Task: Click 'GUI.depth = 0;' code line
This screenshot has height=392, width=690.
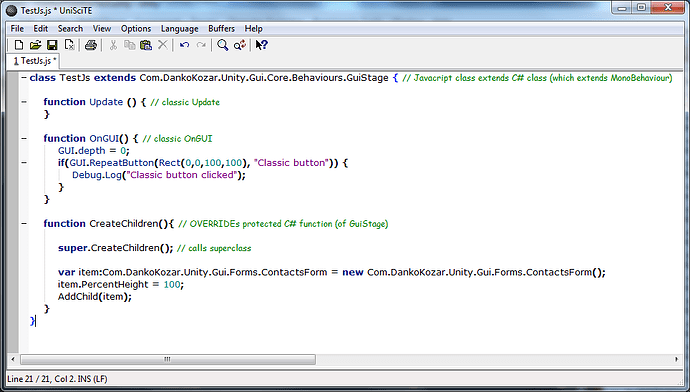Action: [x=94, y=151]
